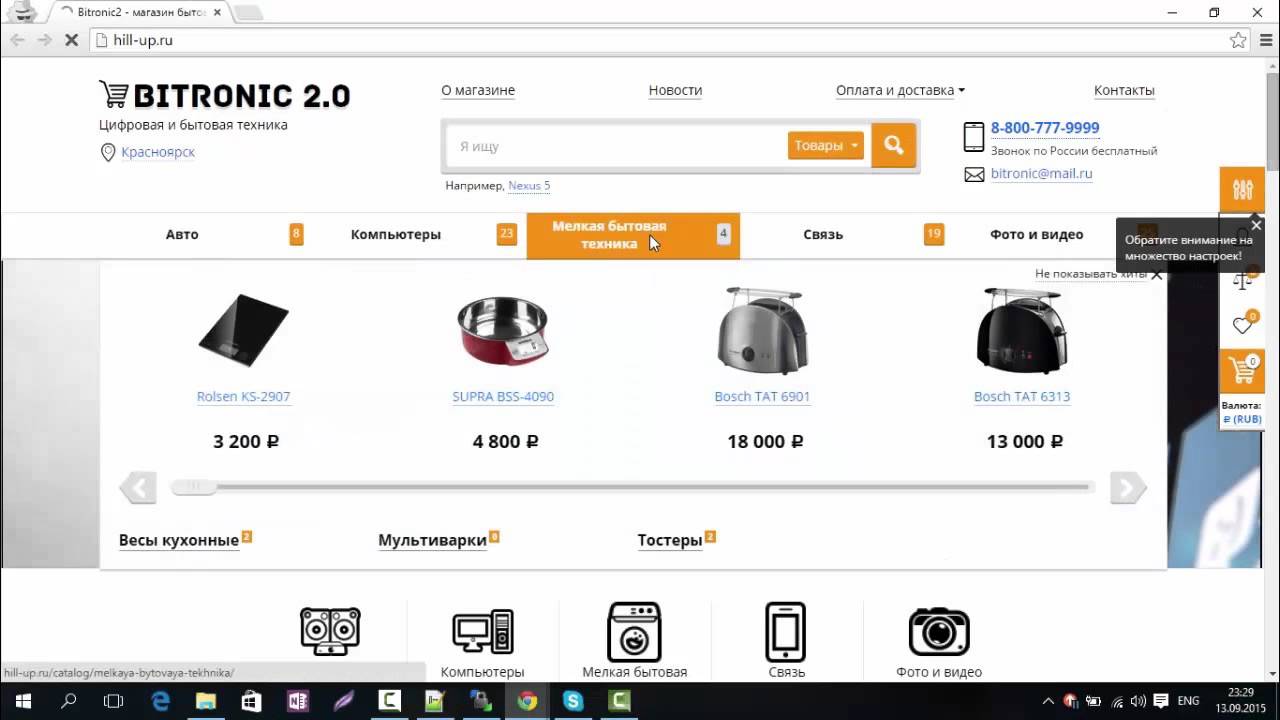Screen dimensions: 1280x720
Task: Stop page loading with X button
Action: [71, 40]
